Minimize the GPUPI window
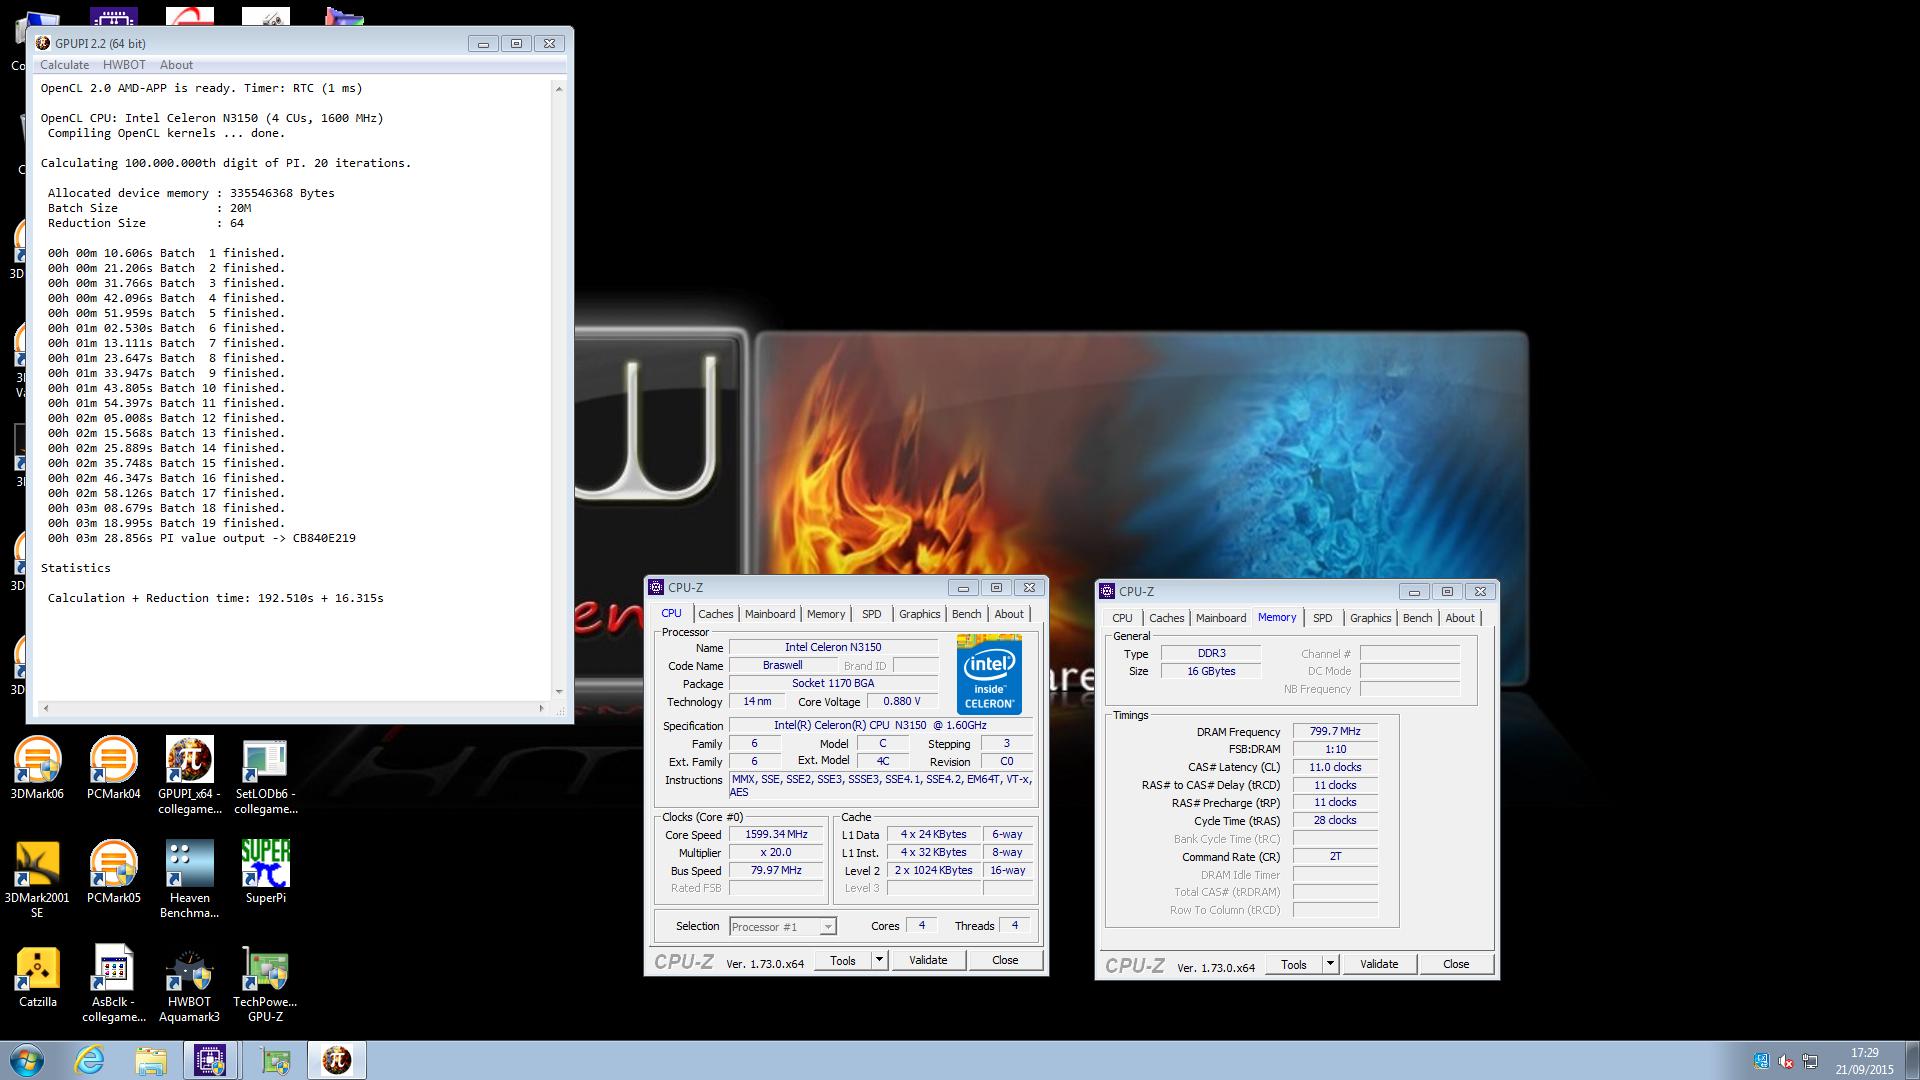Viewport: 1920px width, 1080px height. (x=483, y=43)
